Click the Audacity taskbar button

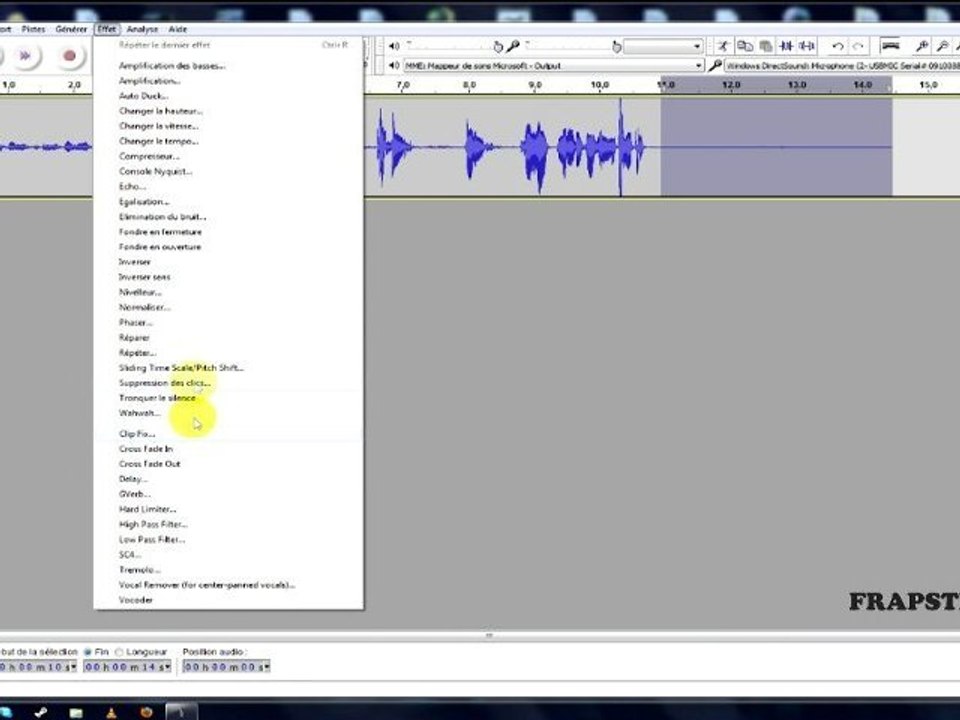[x=182, y=711]
